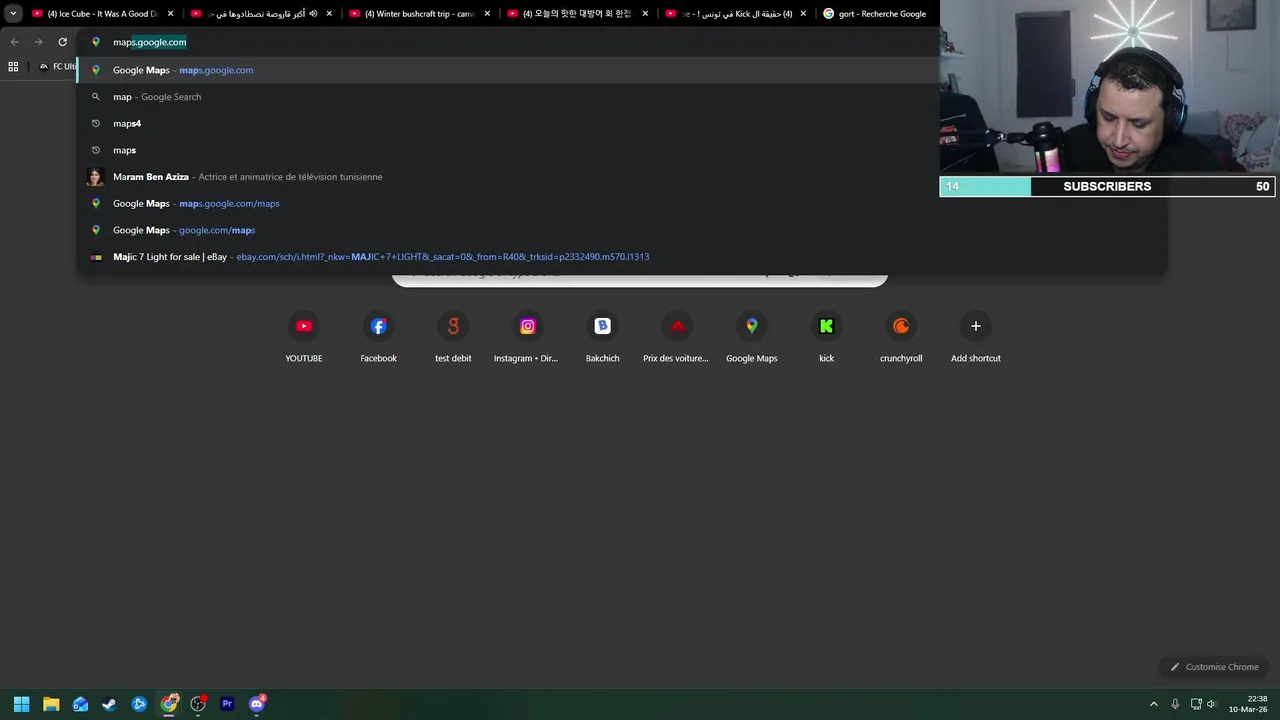Click the Chrome icon in taskbar

169,704
